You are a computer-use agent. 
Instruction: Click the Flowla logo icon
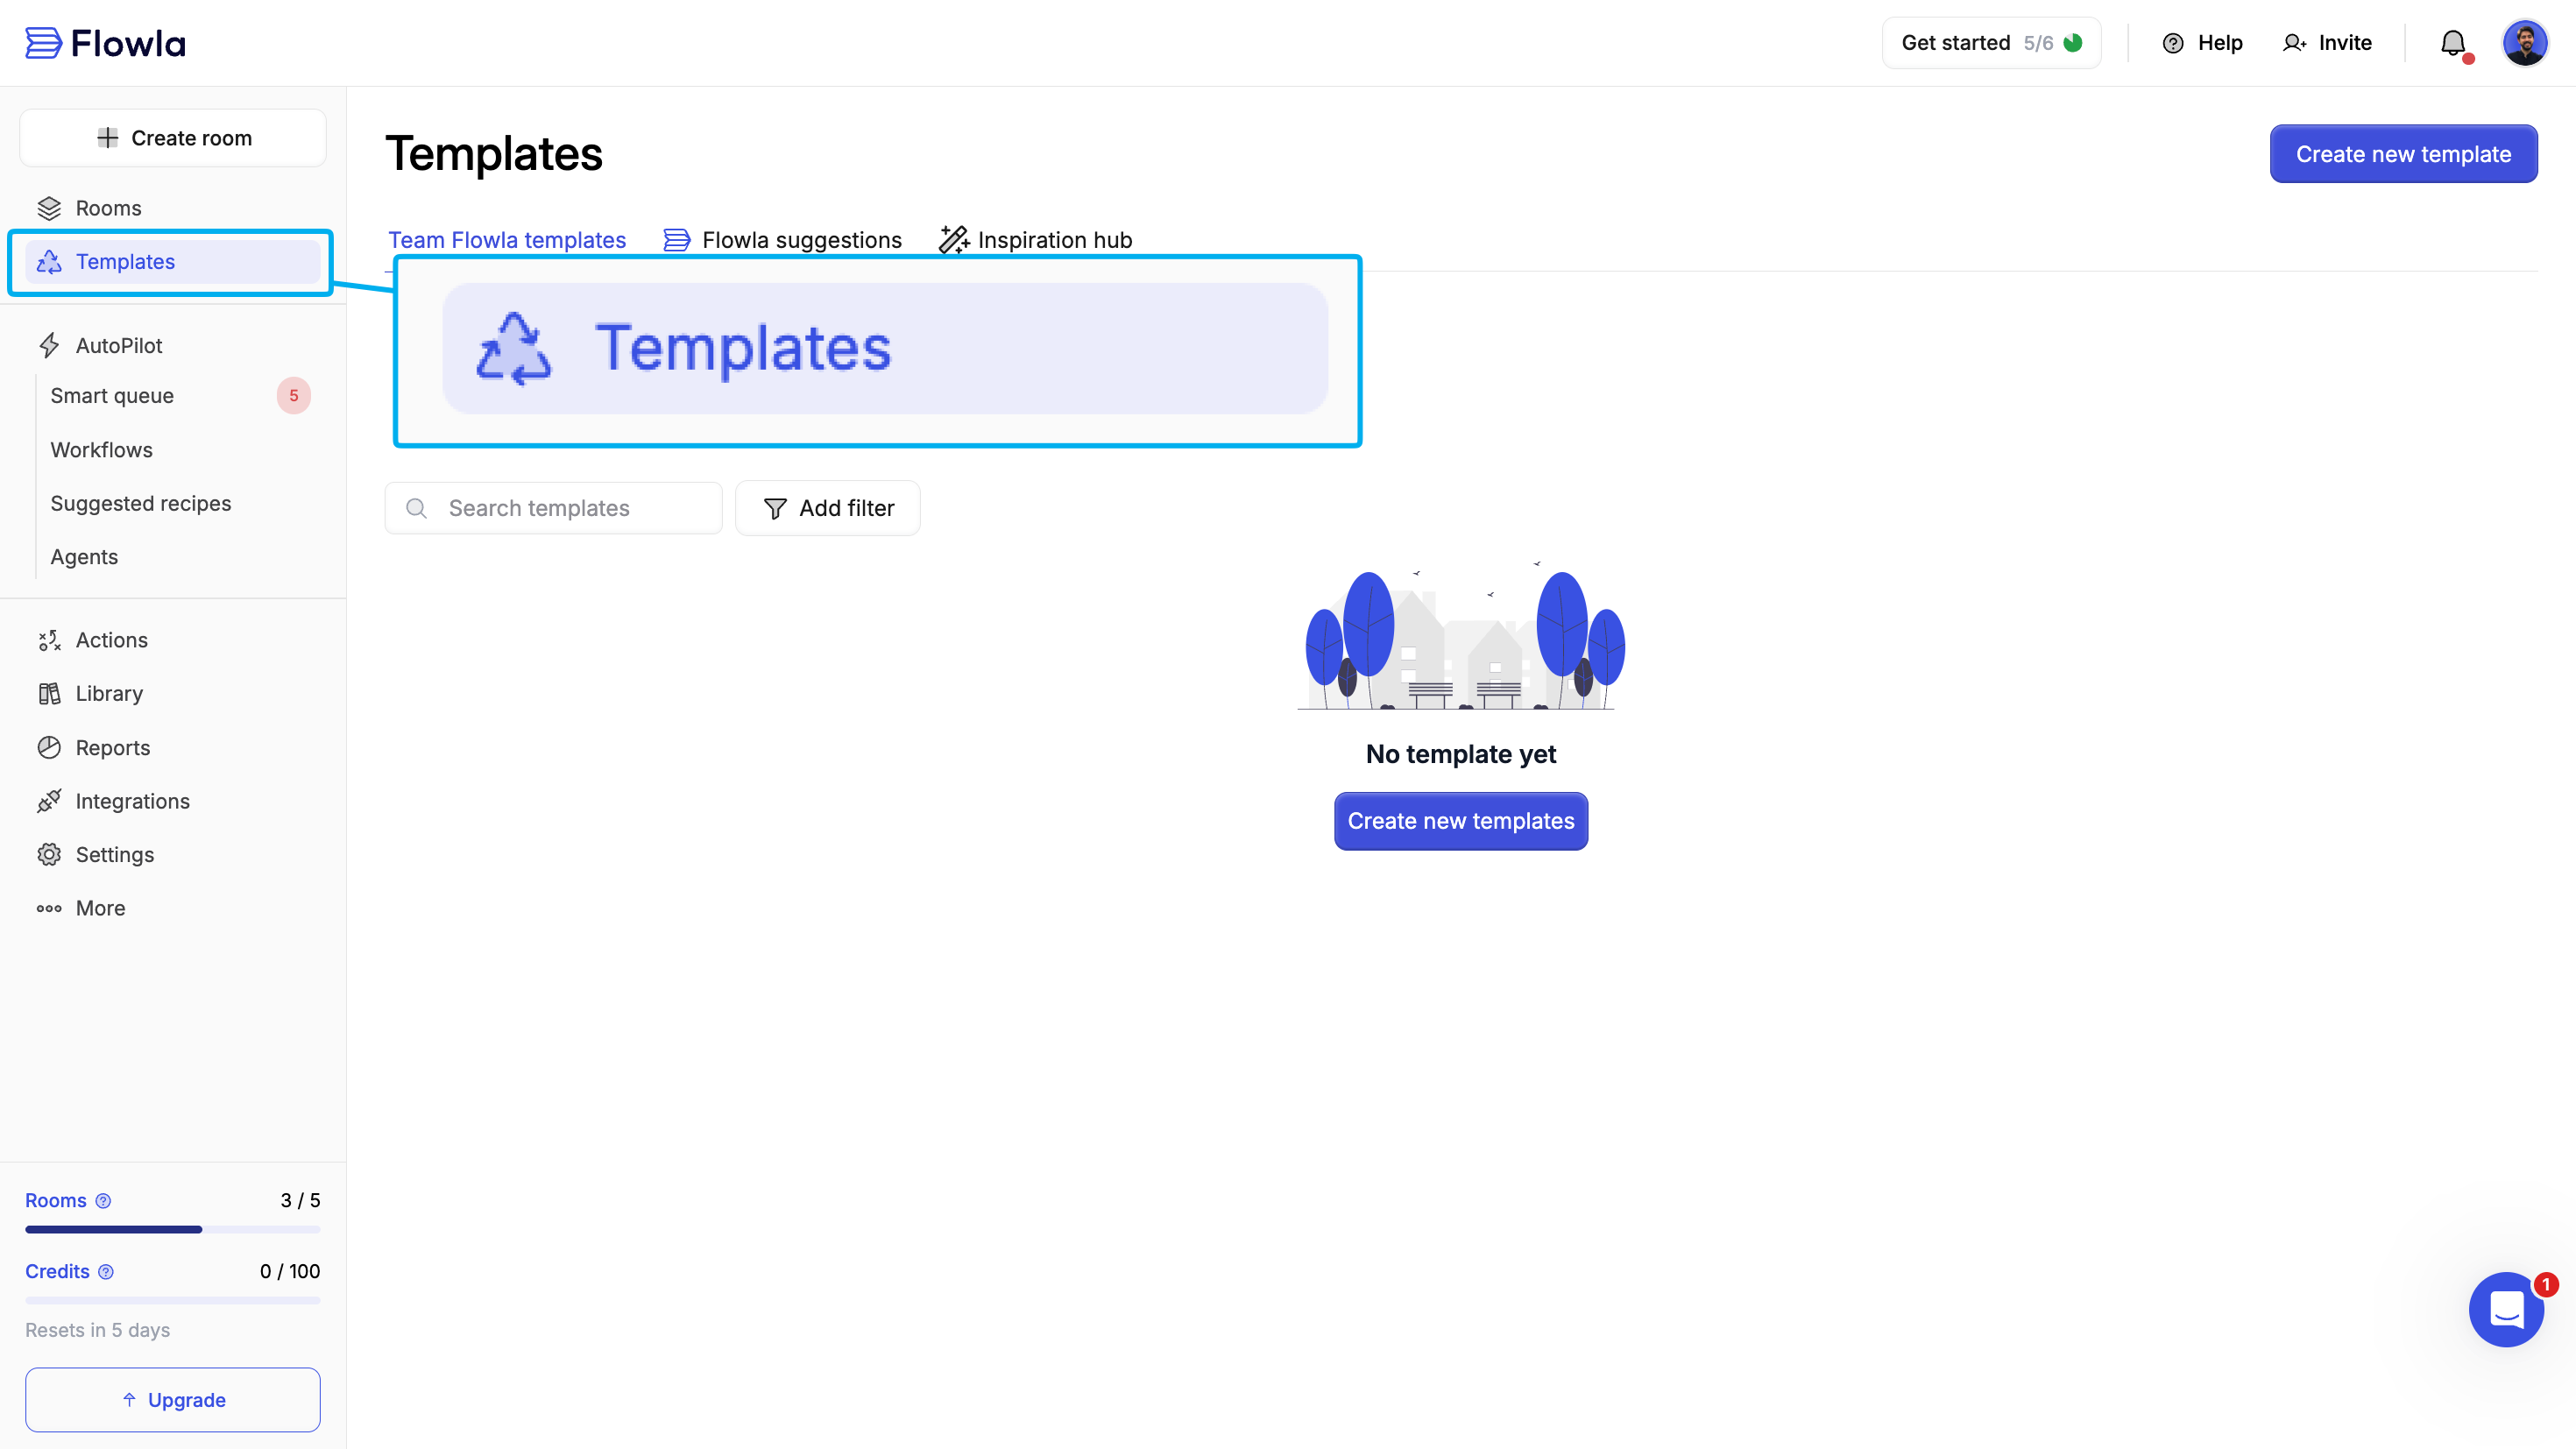pyautogui.click(x=43, y=43)
